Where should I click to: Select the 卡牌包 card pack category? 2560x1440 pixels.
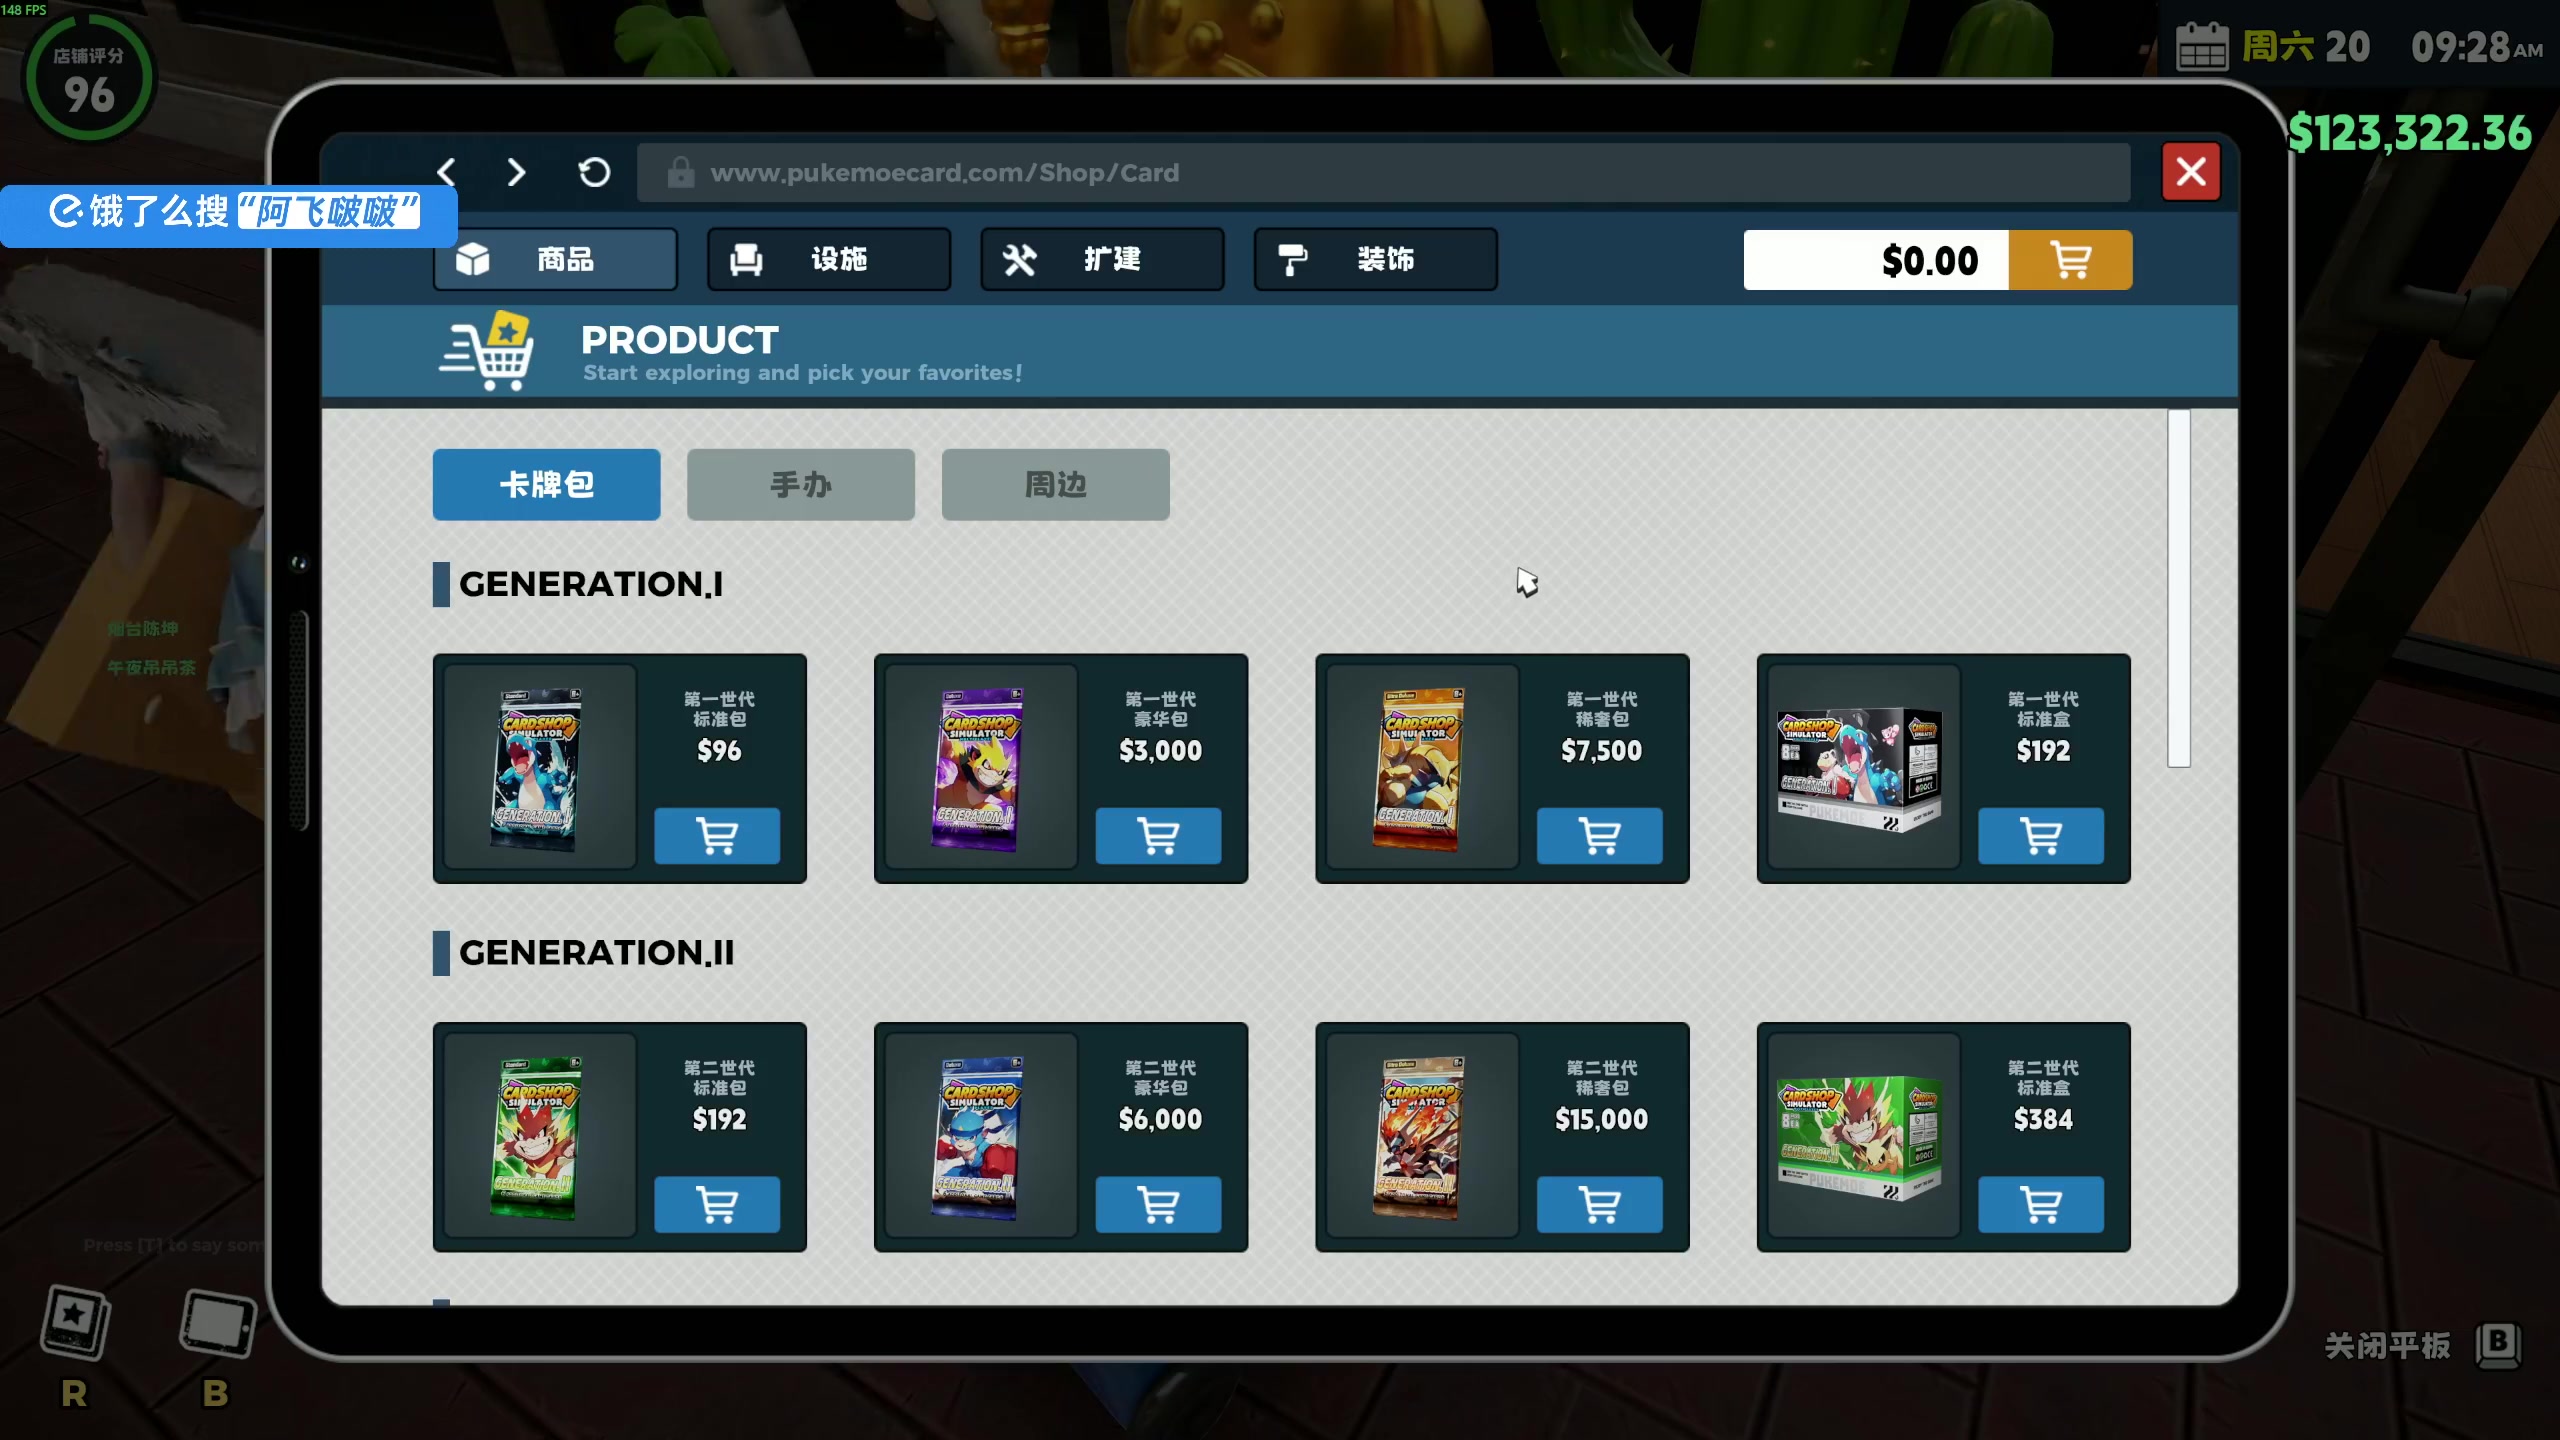(546, 484)
